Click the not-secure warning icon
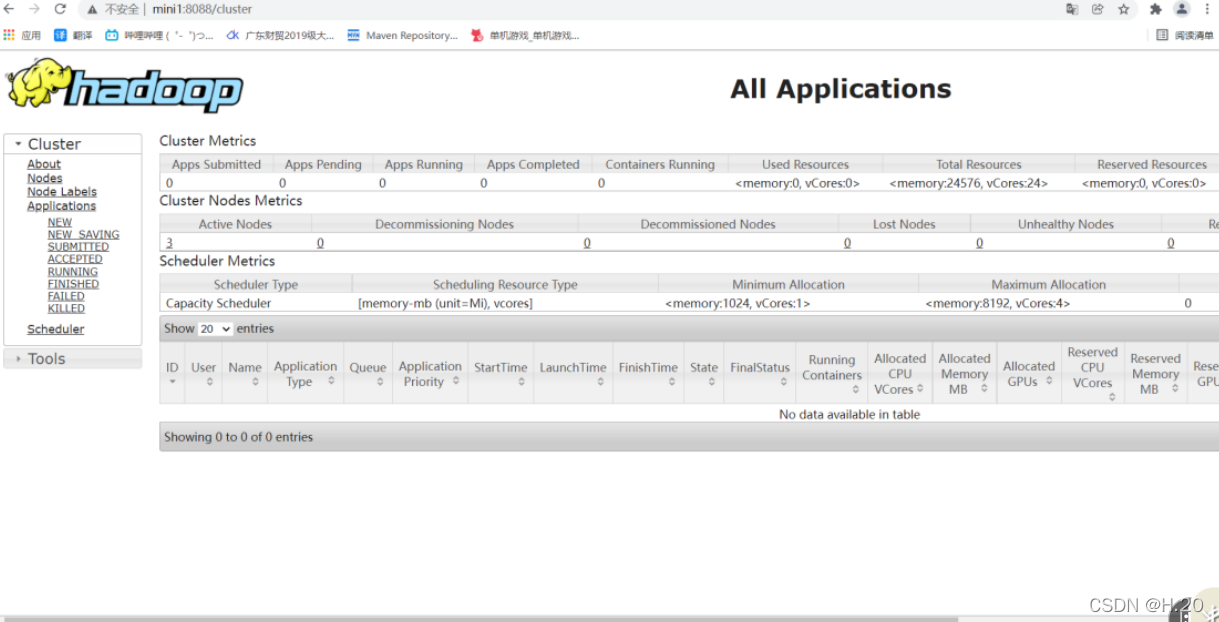The height and width of the screenshot is (622, 1219). point(93,9)
